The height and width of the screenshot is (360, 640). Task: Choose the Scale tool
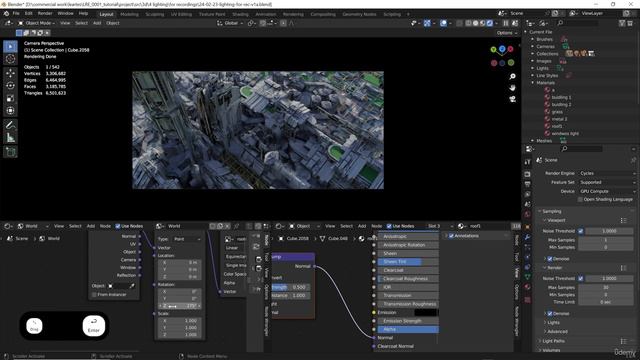point(10,98)
